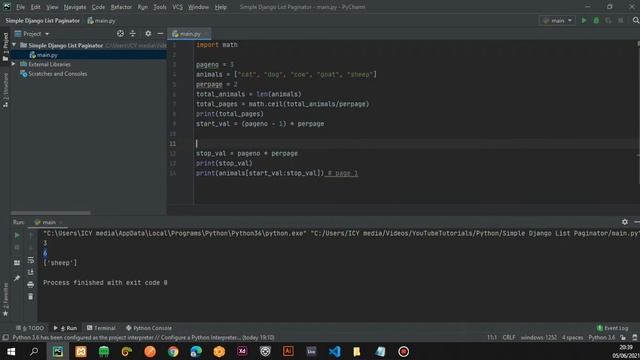Click the restore layout icon in the Run panel
This screenshot has height=360, width=640.
pos(17,262)
